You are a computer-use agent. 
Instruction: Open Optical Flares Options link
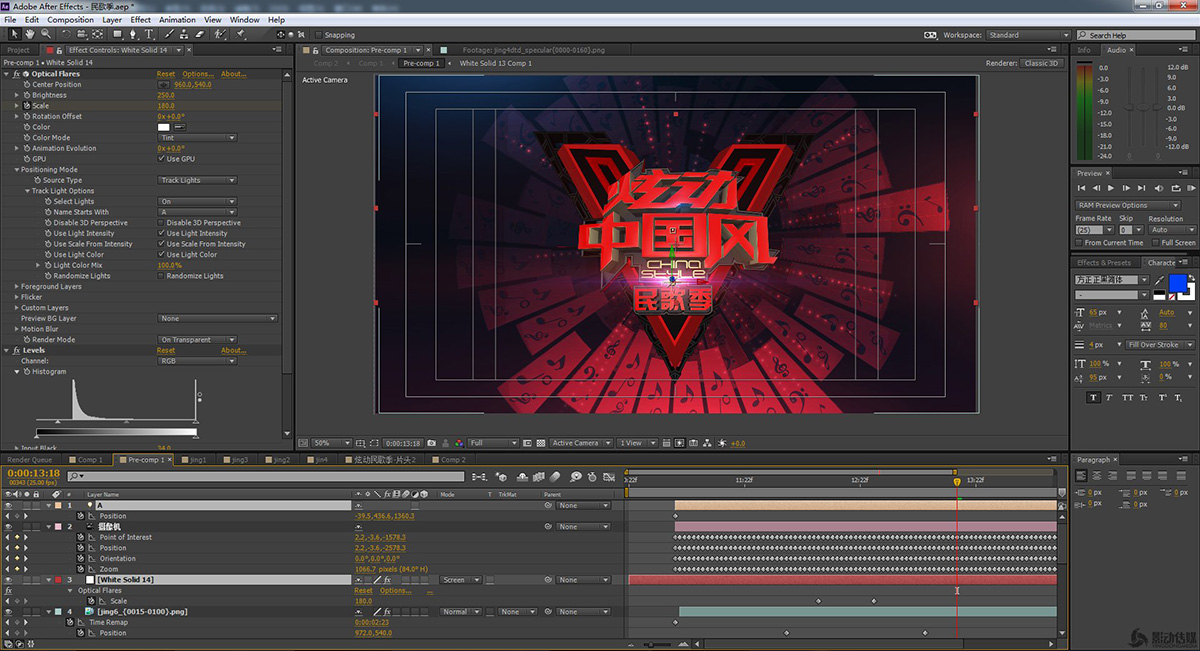tap(197, 74)
